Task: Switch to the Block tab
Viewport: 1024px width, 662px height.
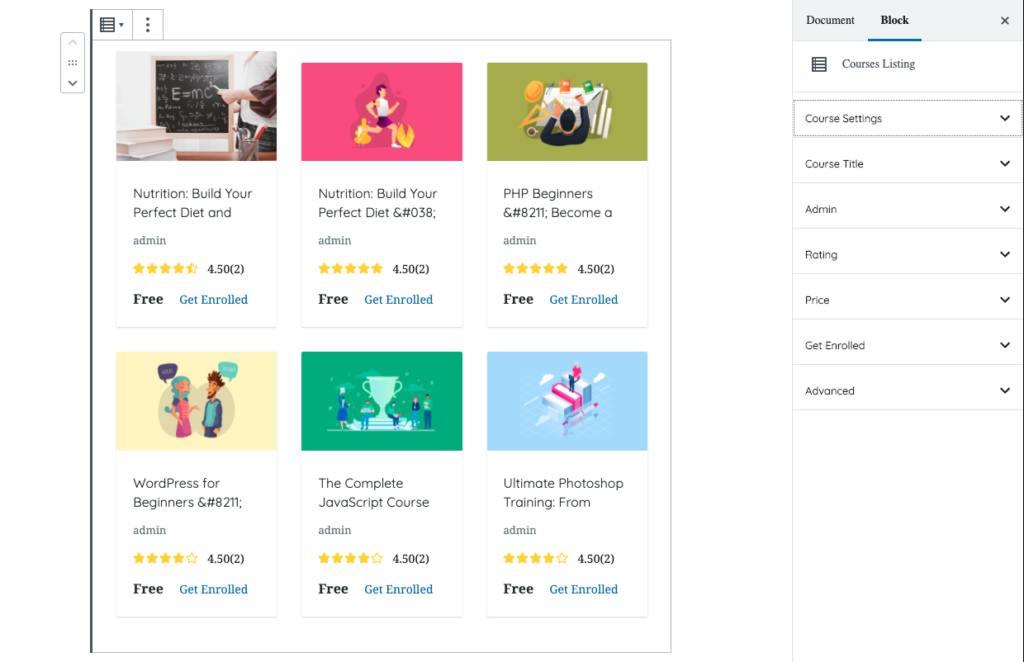Action: click(894, 20)
